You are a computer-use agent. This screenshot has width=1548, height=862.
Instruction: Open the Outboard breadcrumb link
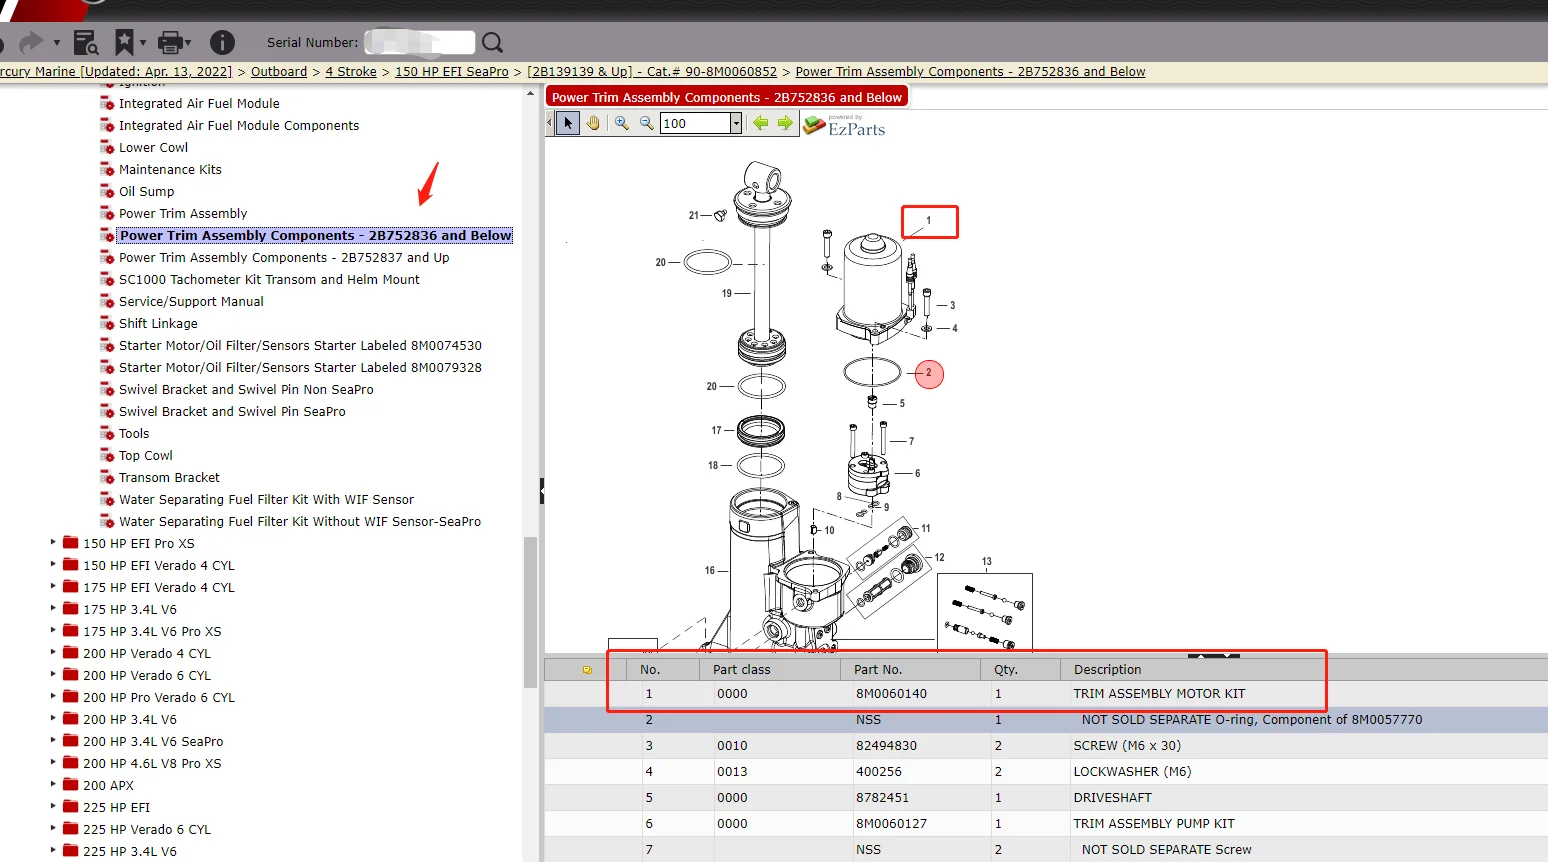point(279,72)
